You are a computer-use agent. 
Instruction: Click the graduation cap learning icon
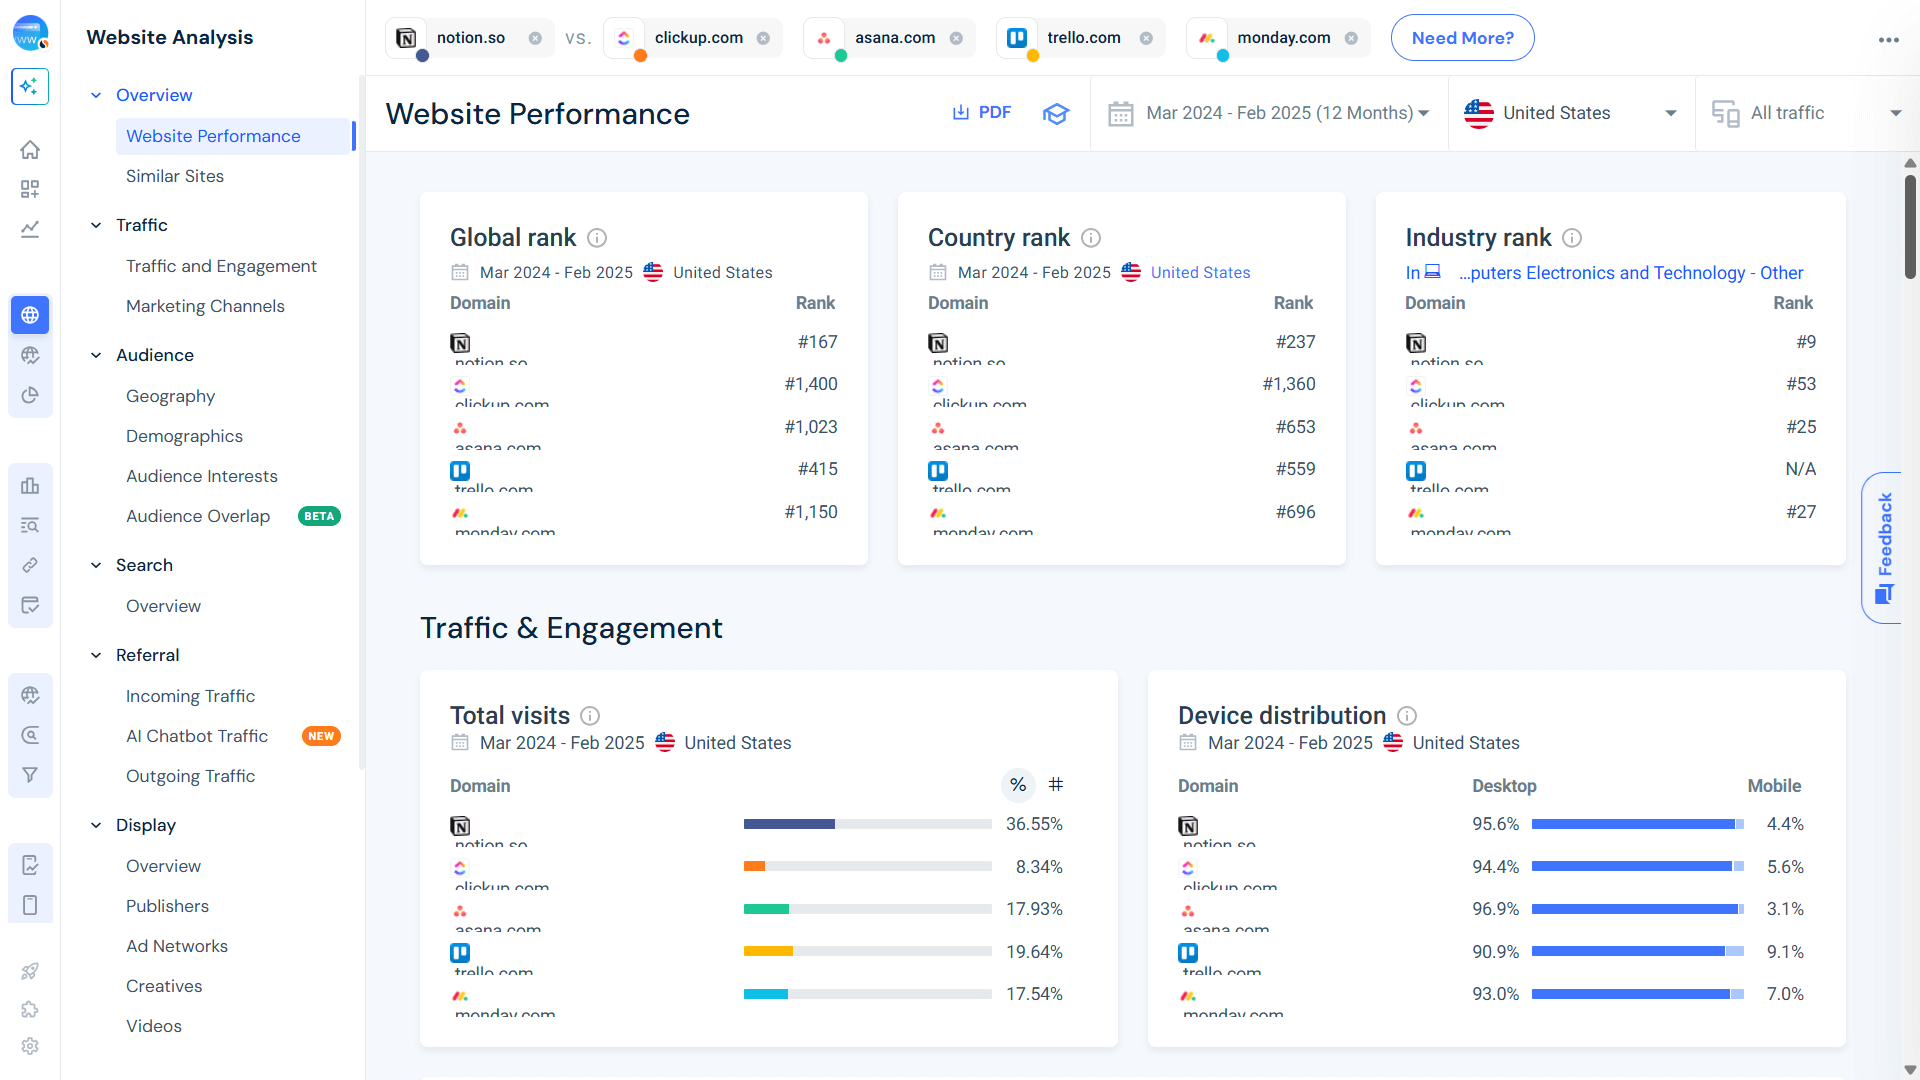(1056, 114)
